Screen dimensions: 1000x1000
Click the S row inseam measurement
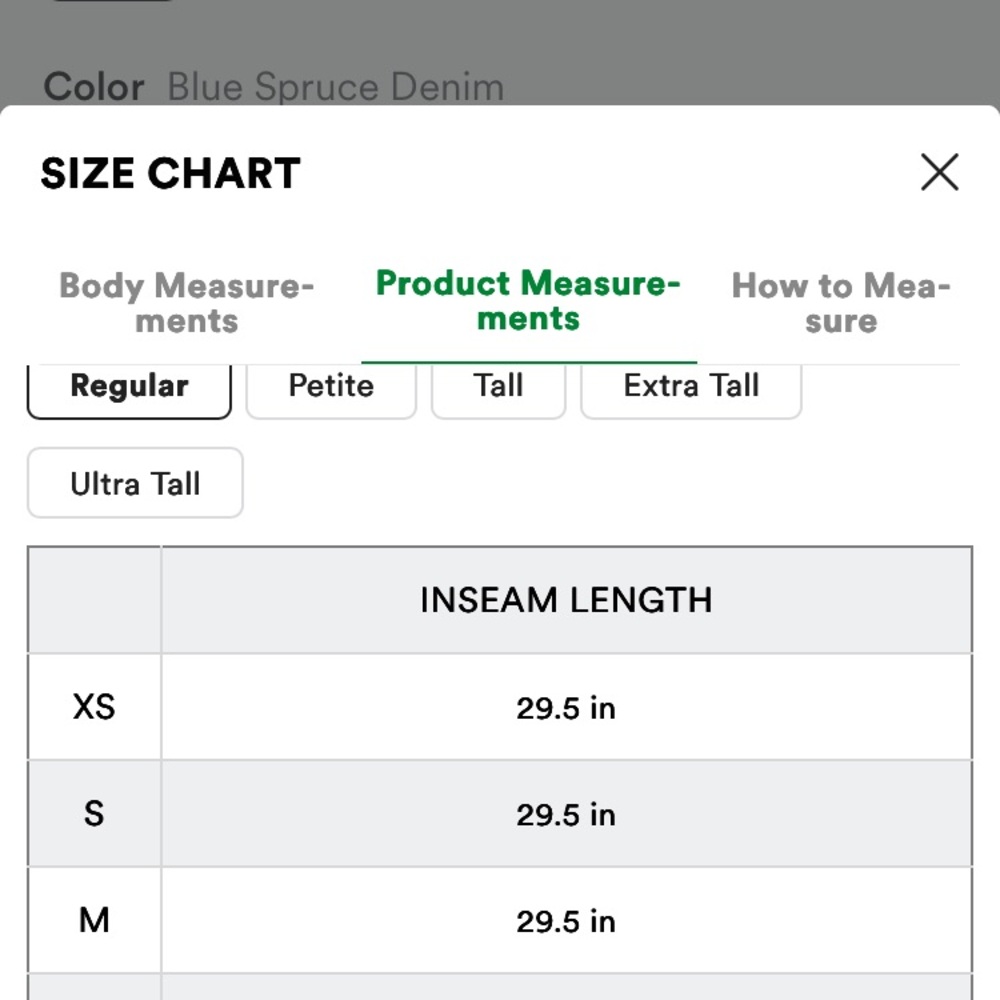(566, 815)
